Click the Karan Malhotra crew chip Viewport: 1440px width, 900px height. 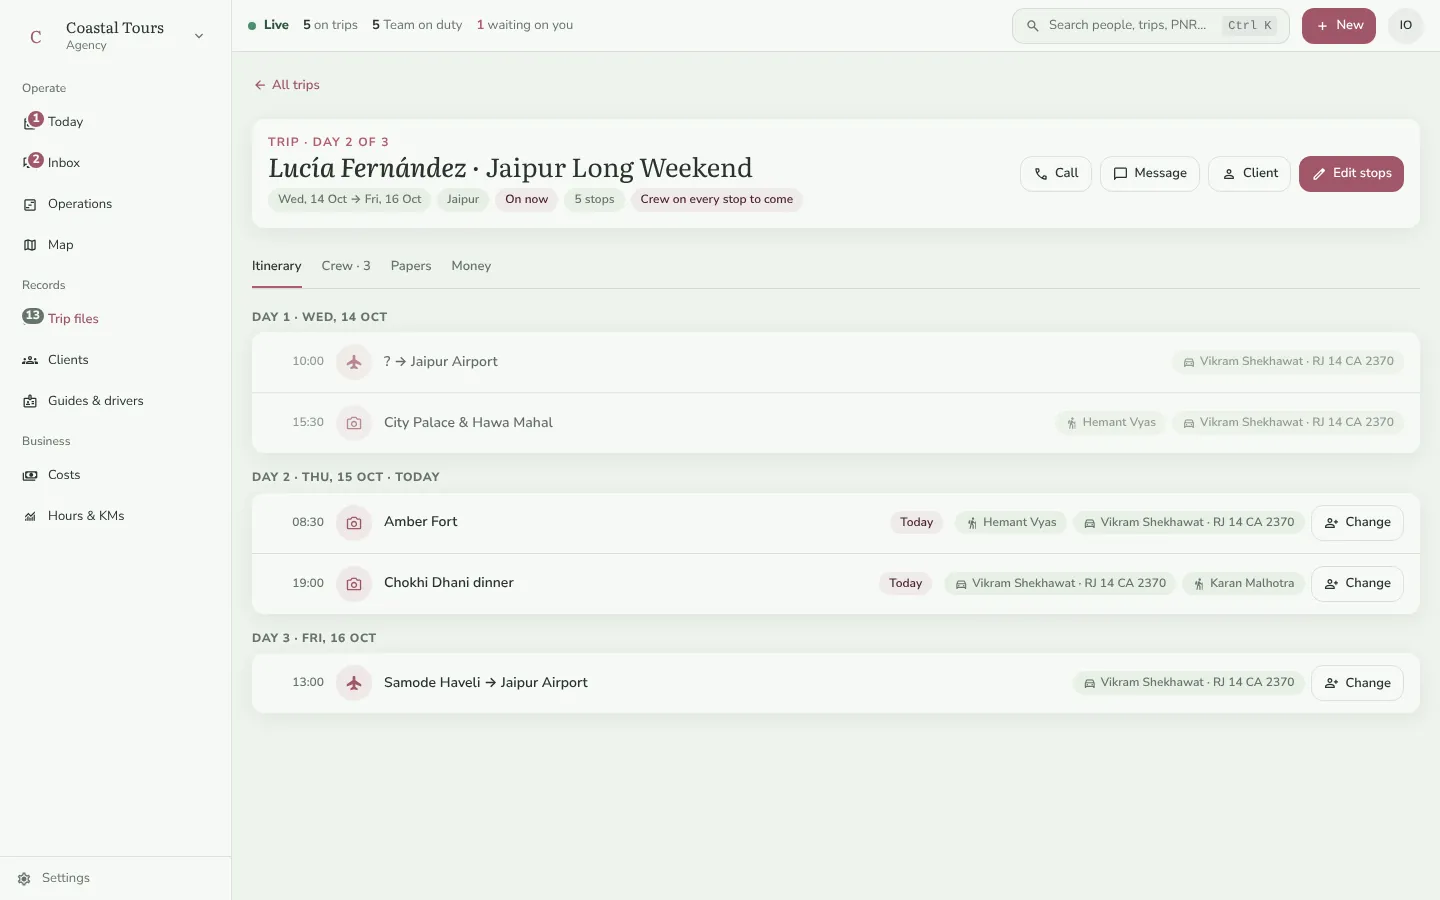[x=1243, y=584]
